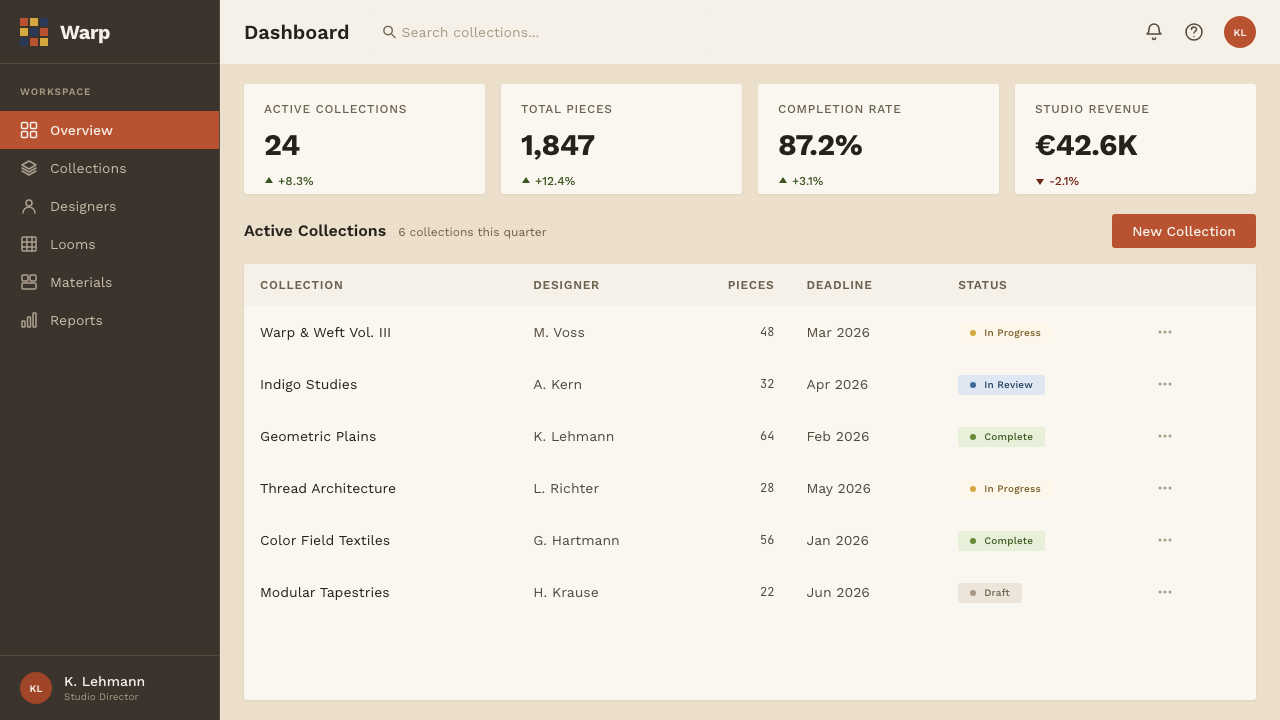Open the Studio Revenue stat card
Screen dimensions: 1280x720
[1135, 139]
